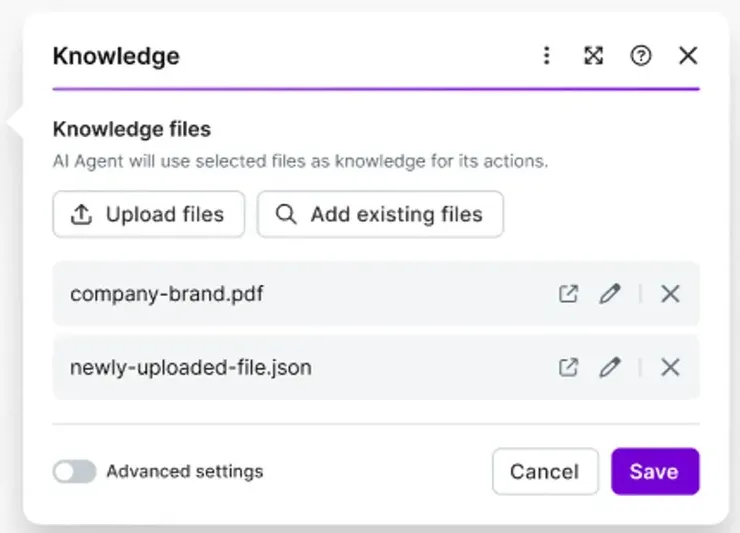Click the Advanced settings label
Viewport: 740px width, 533px height.
pos(185,471)
